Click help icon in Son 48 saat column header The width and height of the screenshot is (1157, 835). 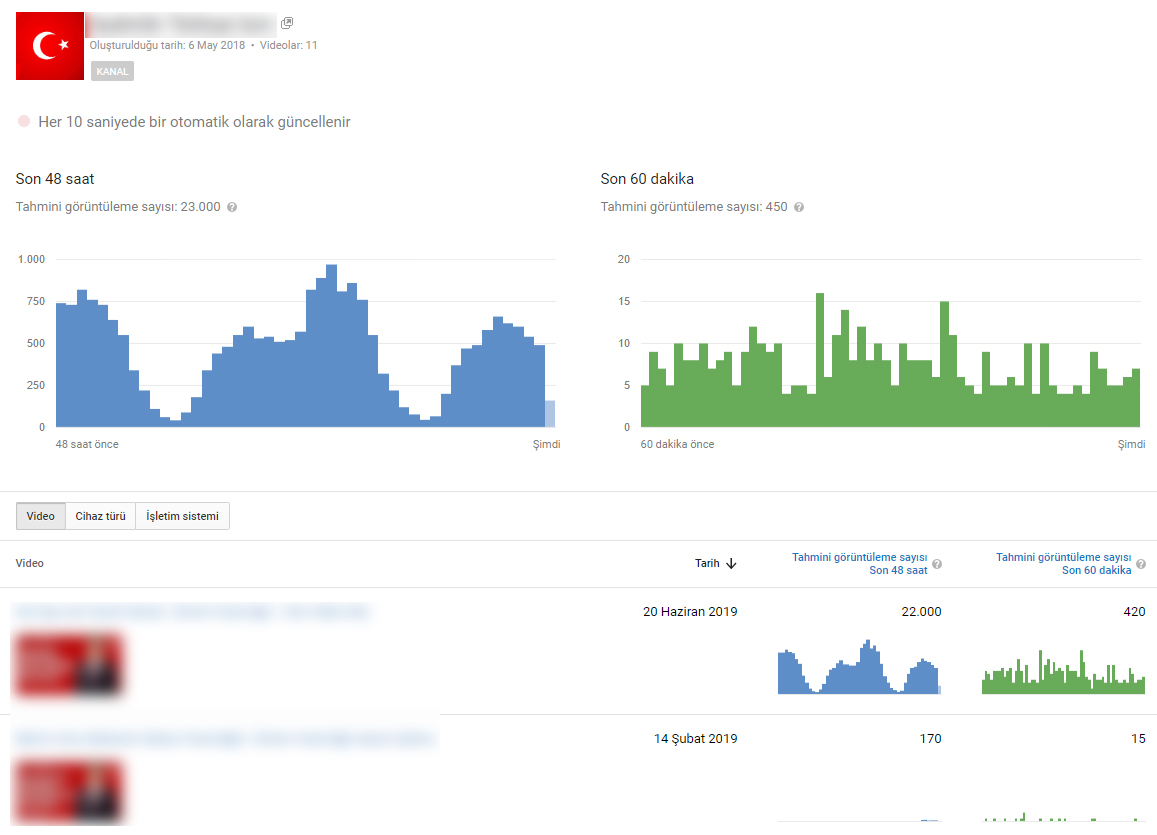tap(937, 564)
